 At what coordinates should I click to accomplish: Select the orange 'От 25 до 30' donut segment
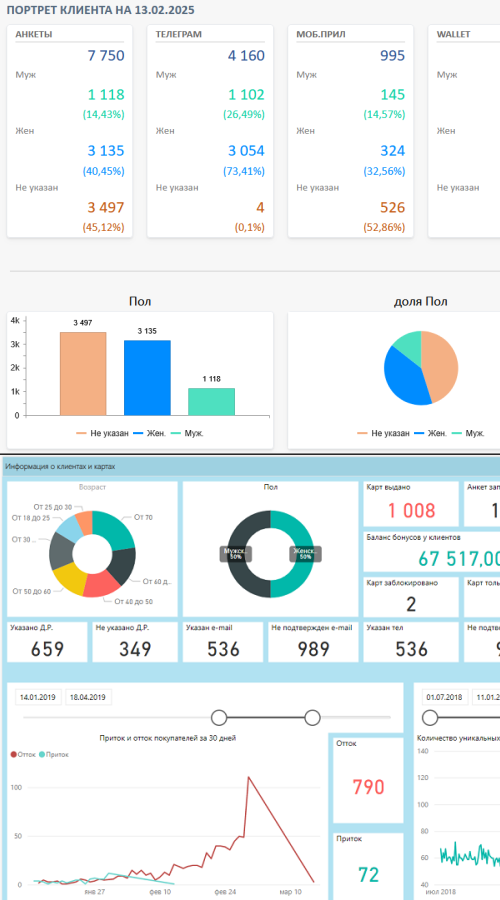pos(84,520)
